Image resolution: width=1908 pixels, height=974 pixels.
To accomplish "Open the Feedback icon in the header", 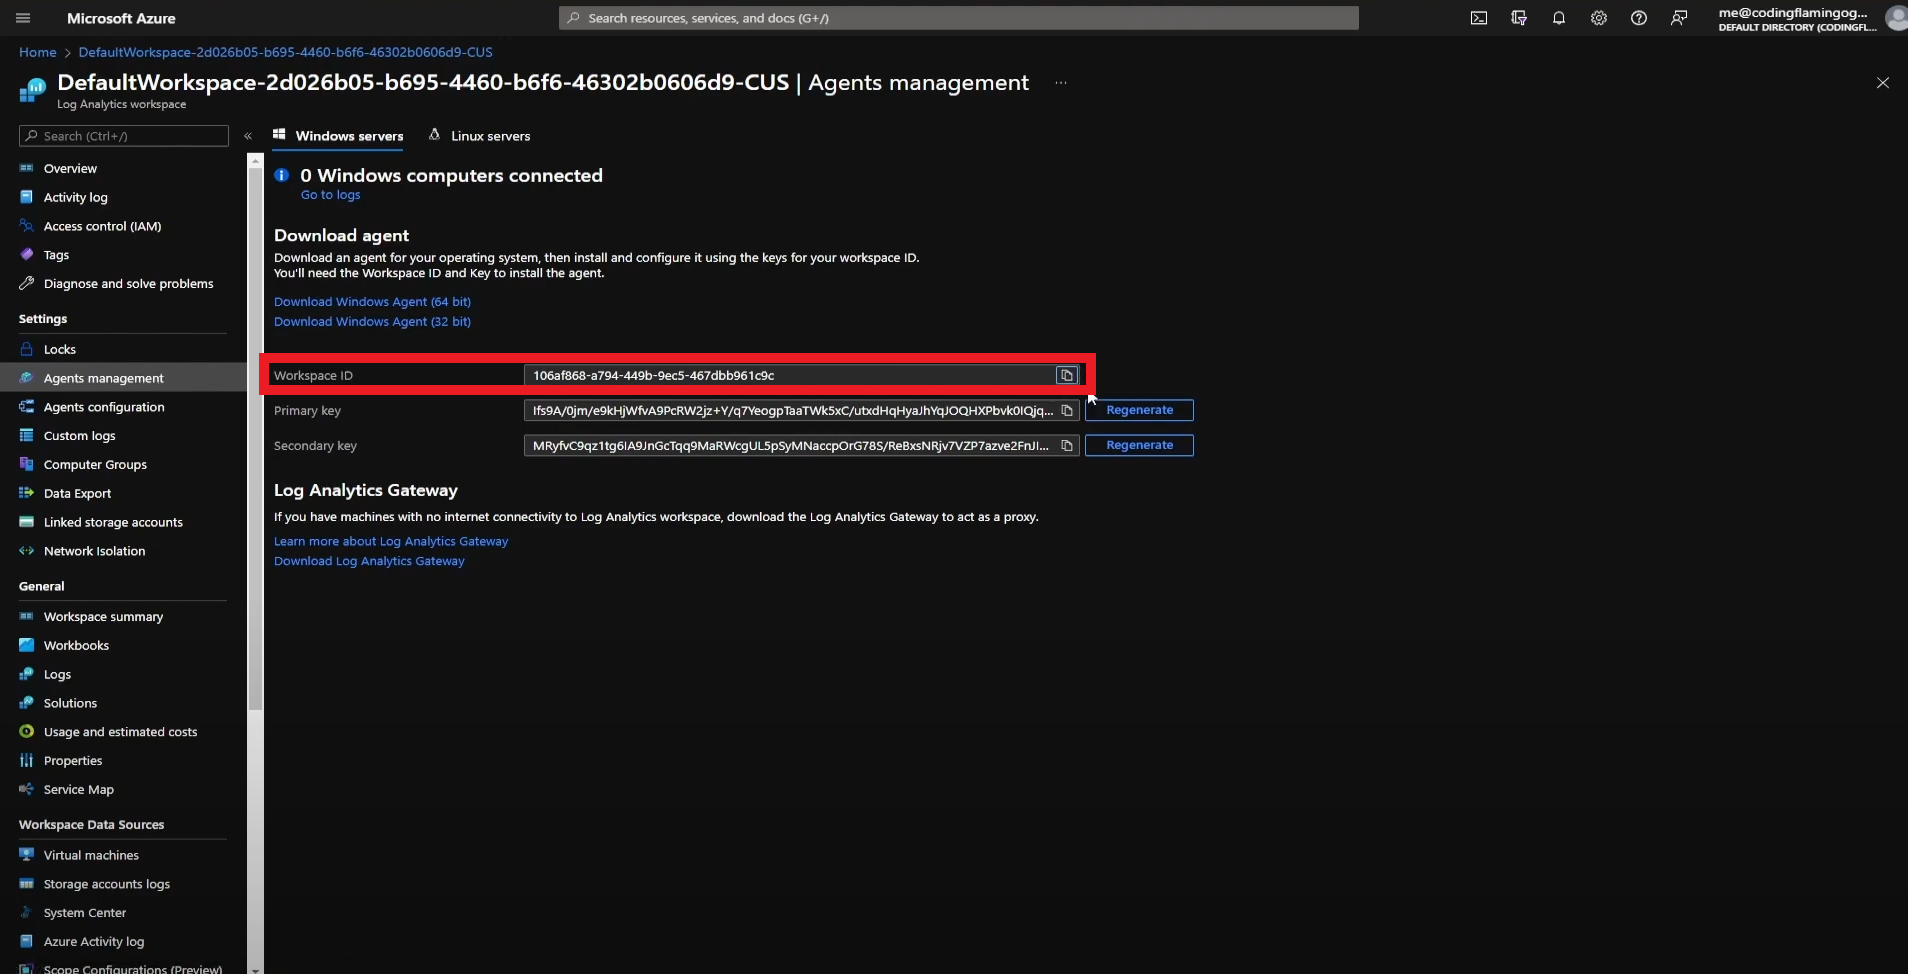I will [1678, 18].
